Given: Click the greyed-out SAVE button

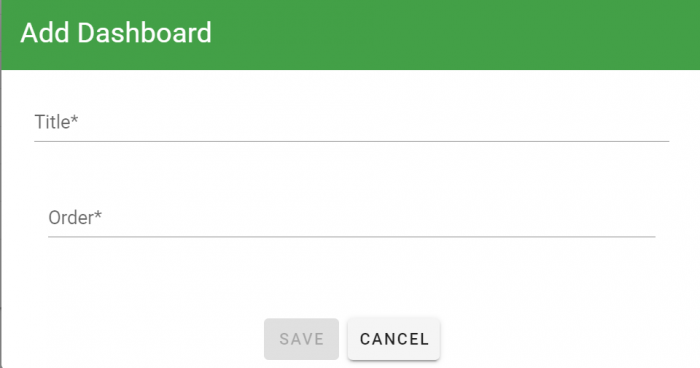Looking at the screenshot, I should [301, 339].
